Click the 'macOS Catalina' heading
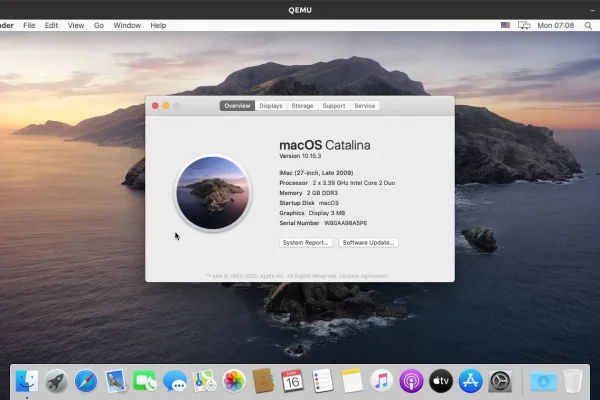 click(325, 145)
